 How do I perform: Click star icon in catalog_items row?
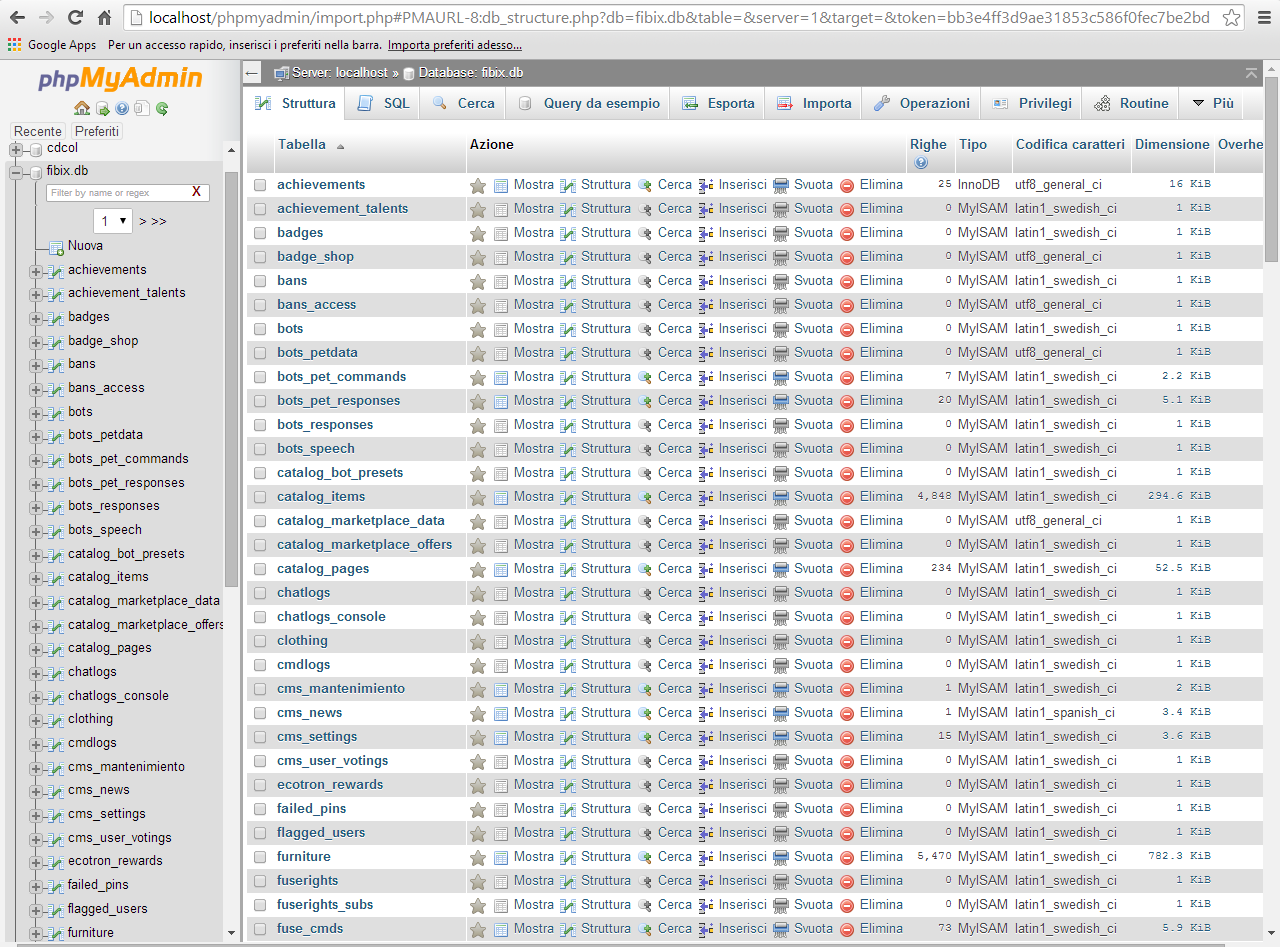pyautogui.click(x=478, y=497)
